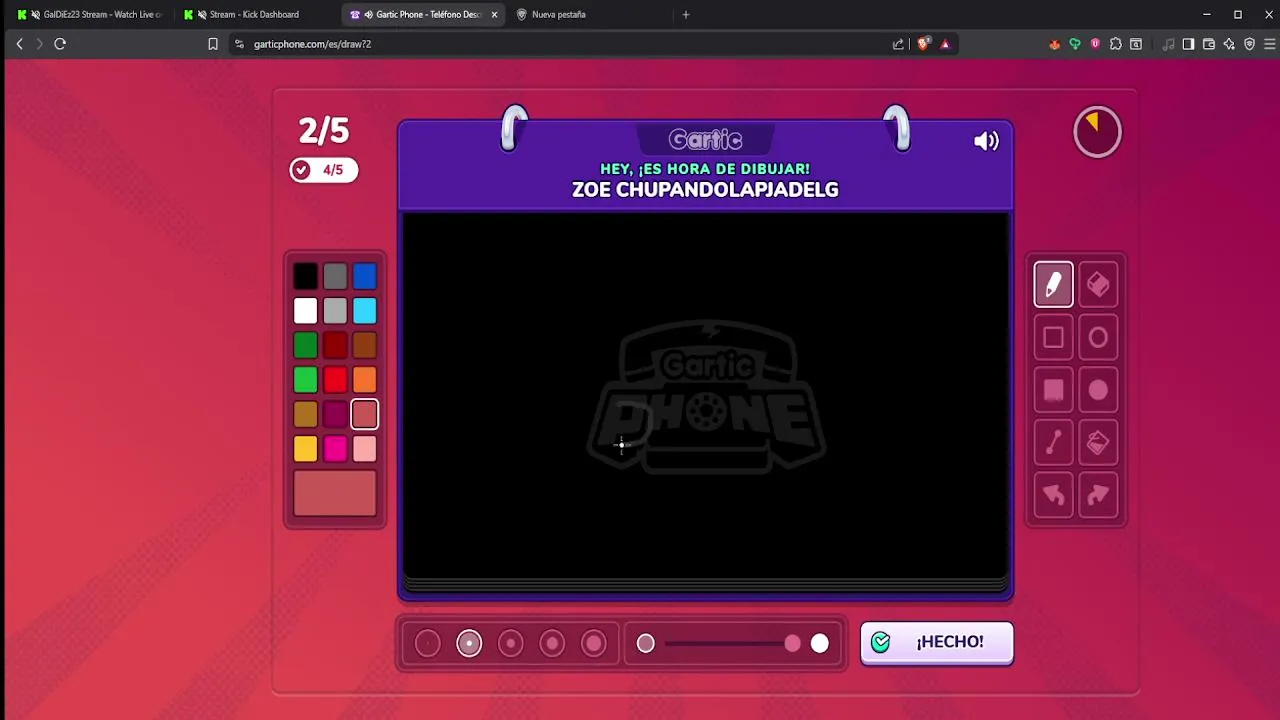Viewport: 1280px width, 720px height.
Task: Select the third brush thickness
Action: click(510, 643)
